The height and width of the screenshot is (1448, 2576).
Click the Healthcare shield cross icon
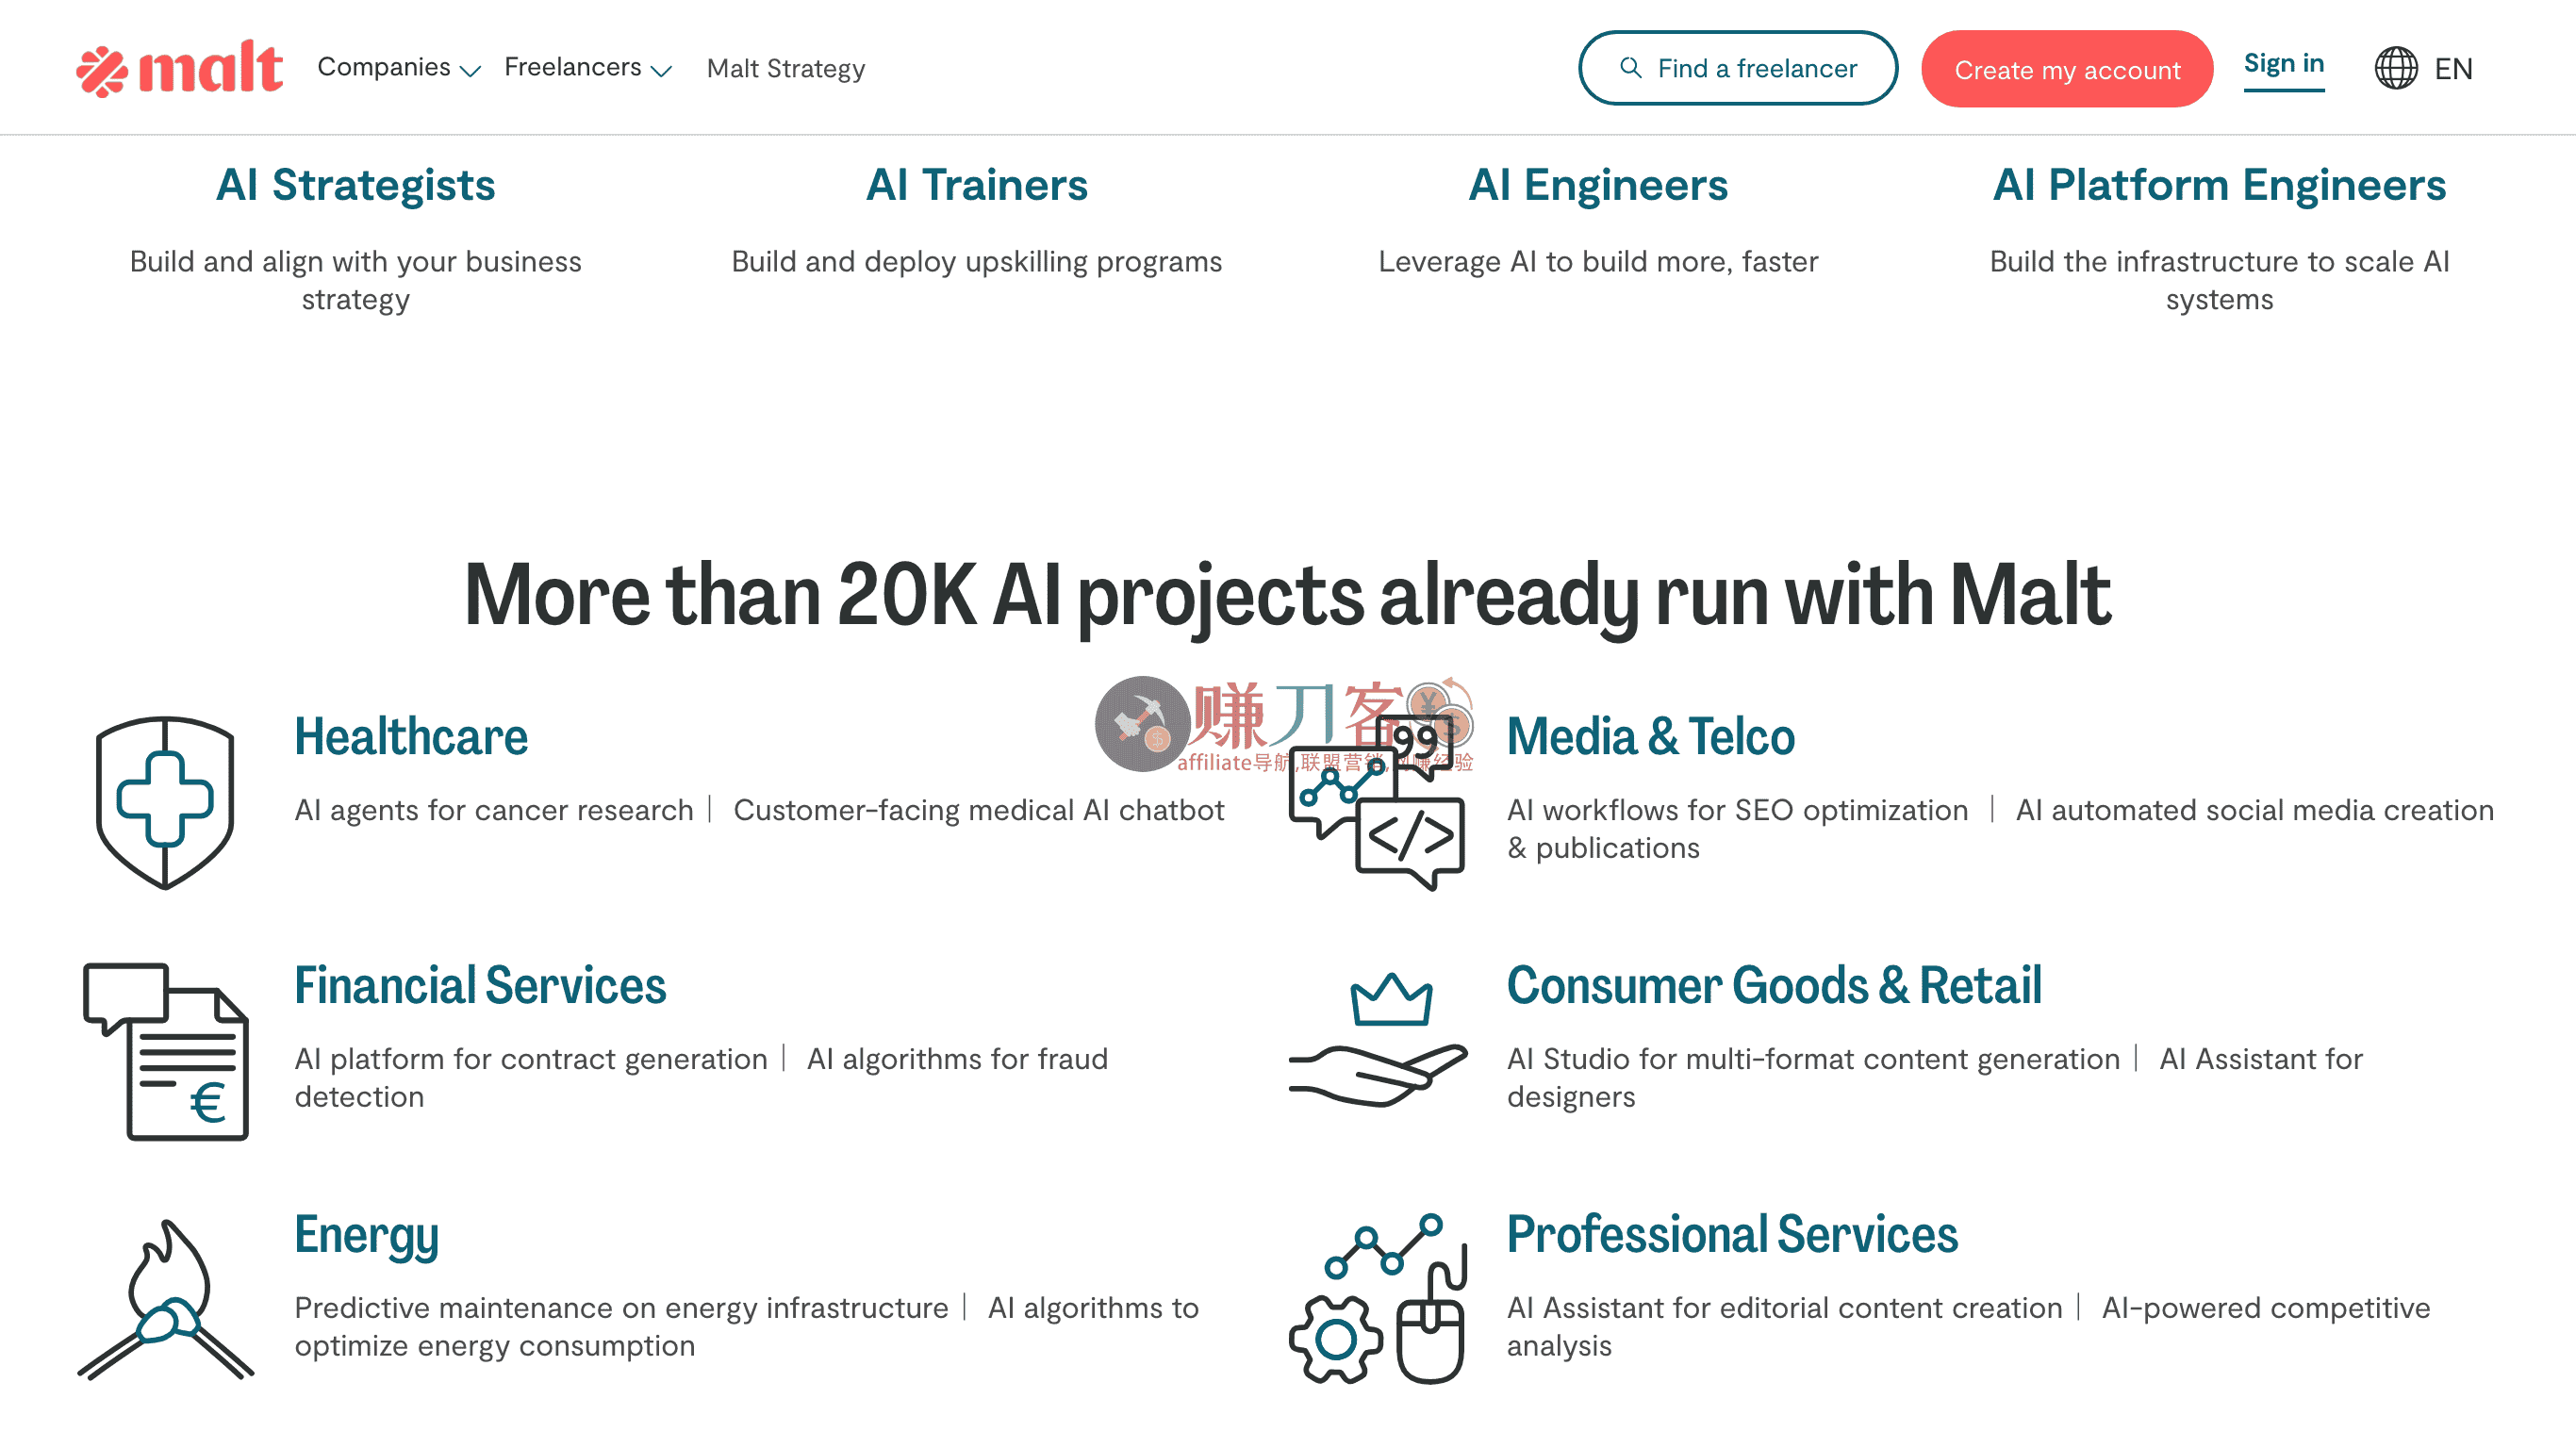coord(165,802)
